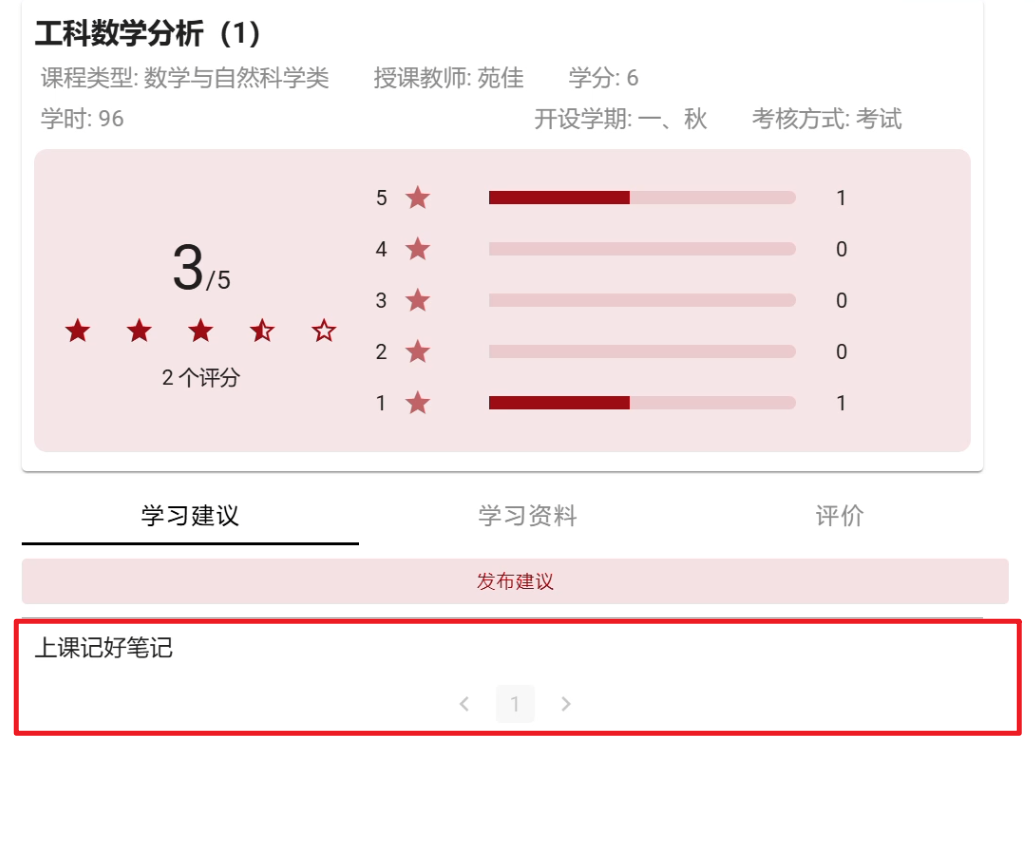
Task: Click the star icon in 2-star row
Action: (418, 352)
